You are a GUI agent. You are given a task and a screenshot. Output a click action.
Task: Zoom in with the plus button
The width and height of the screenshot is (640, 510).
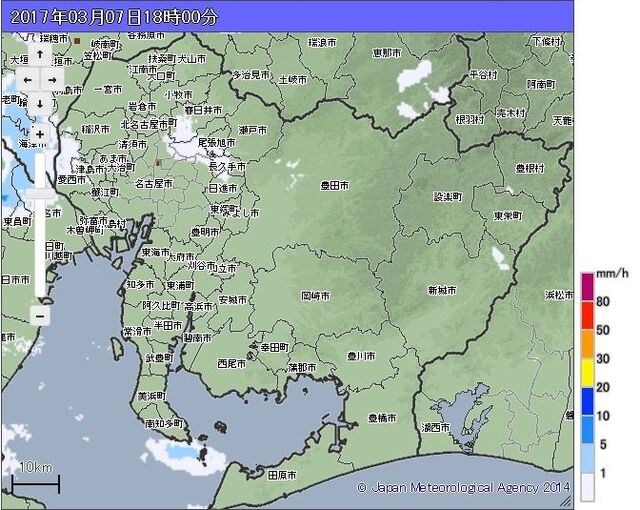click(x=40, y=134)
